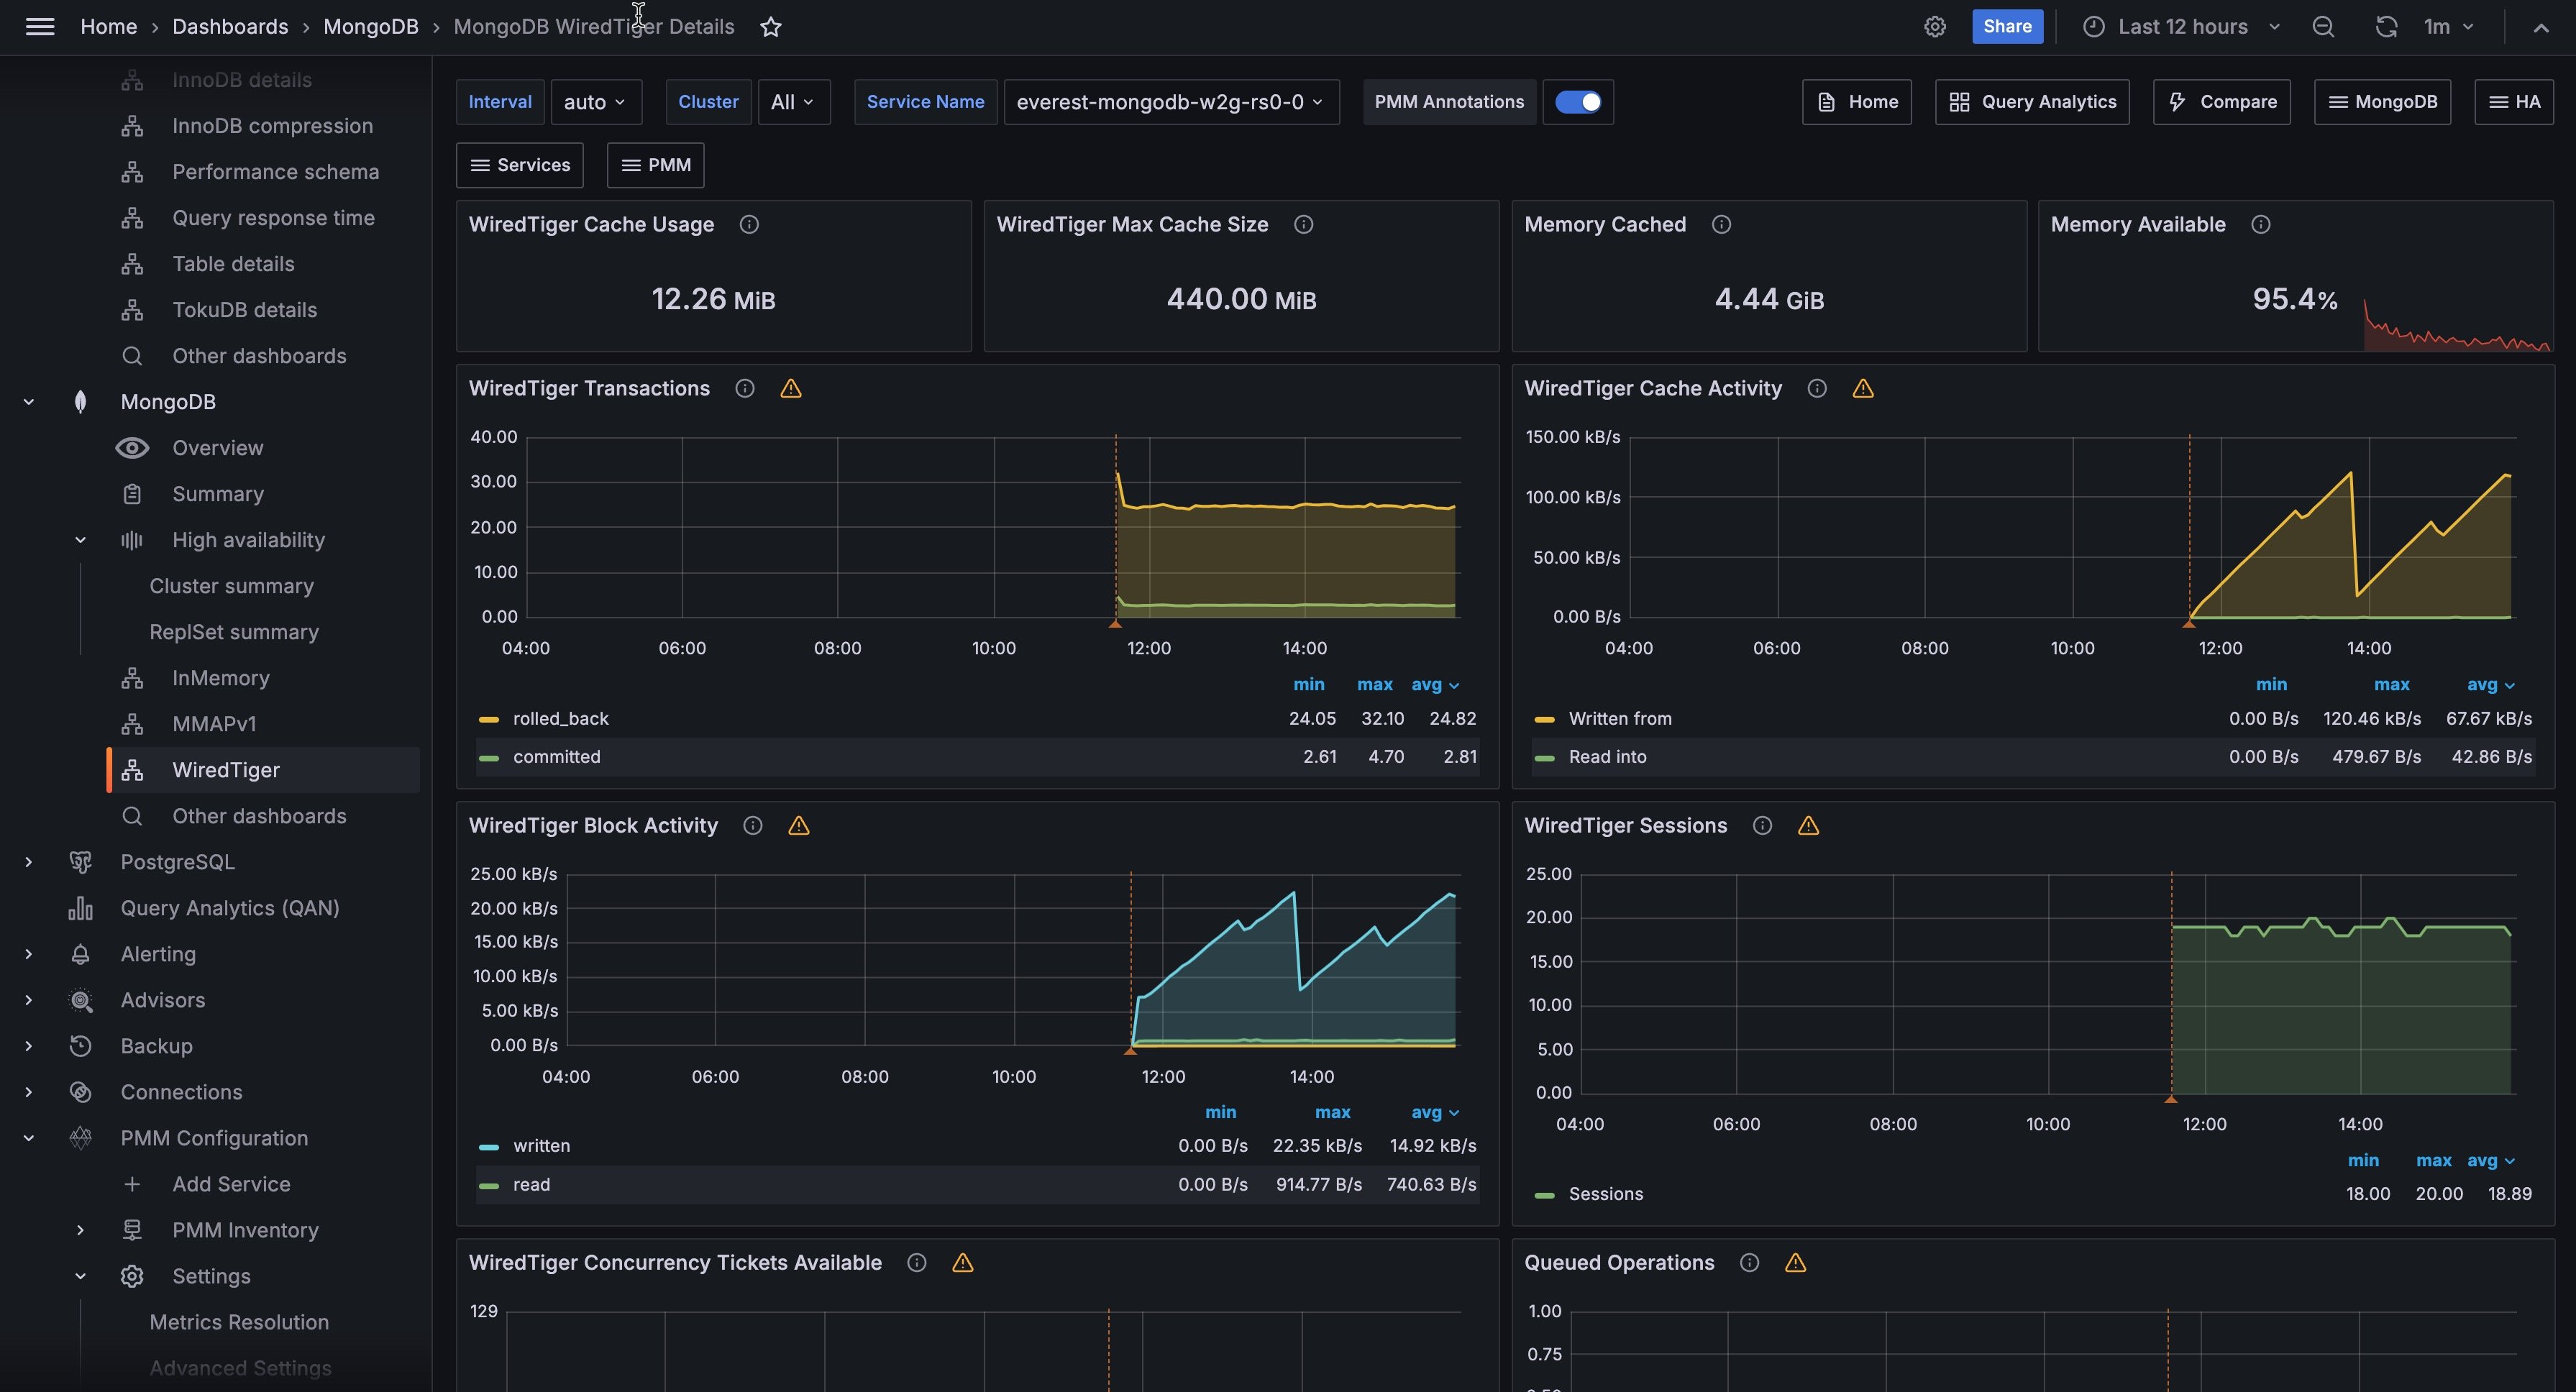Go to MongoDB Overview in the sidebar
The height and width of the screenshot is (1392, 2576).
(x=217, y=448)
